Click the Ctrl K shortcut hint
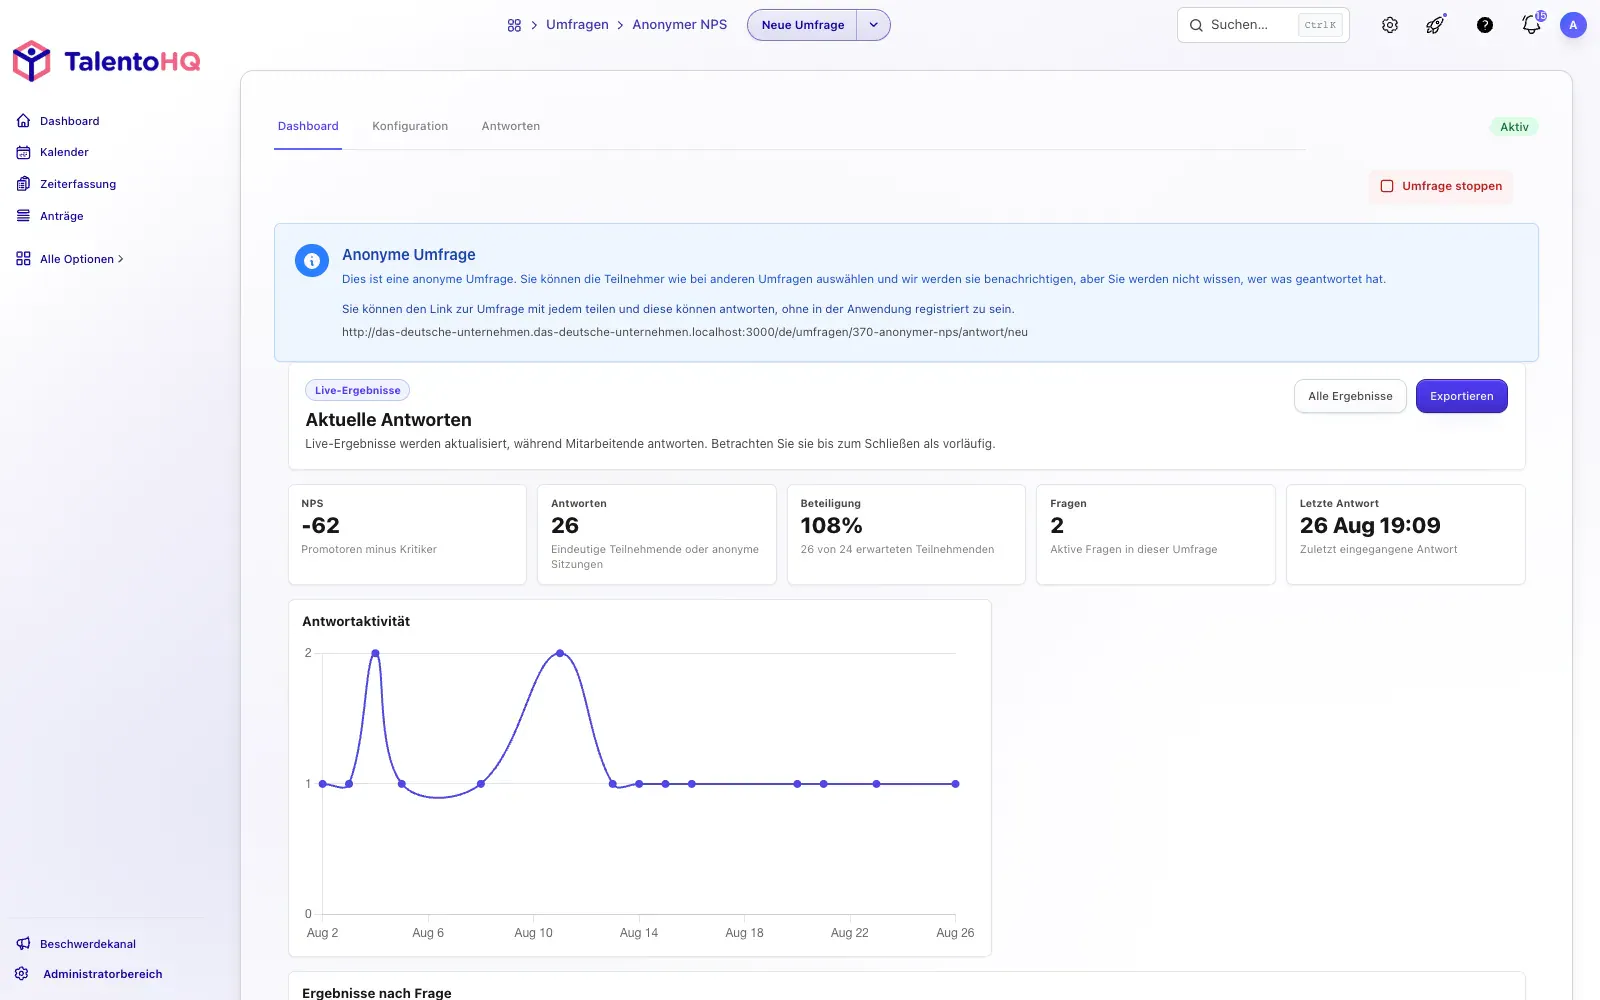This screenshot has width=1600, height=1000. pos(1320,25)
